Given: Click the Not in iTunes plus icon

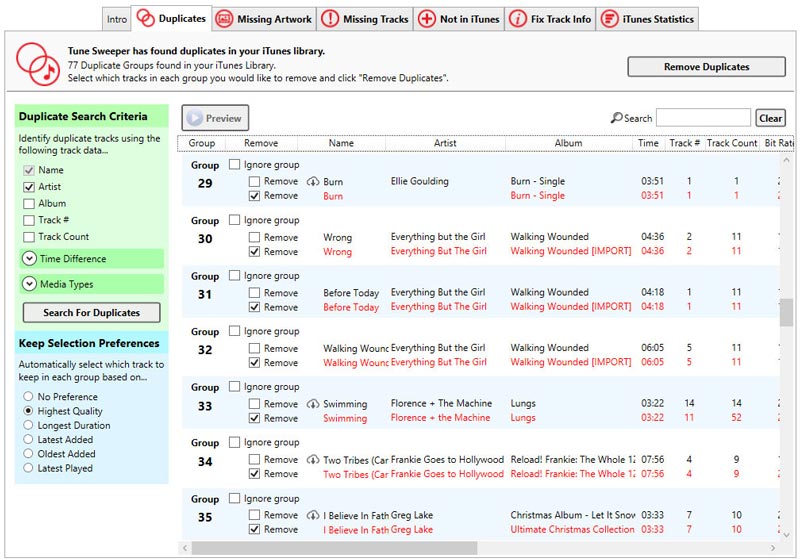Looking at the screenshot, I should (x=427, y=19).
